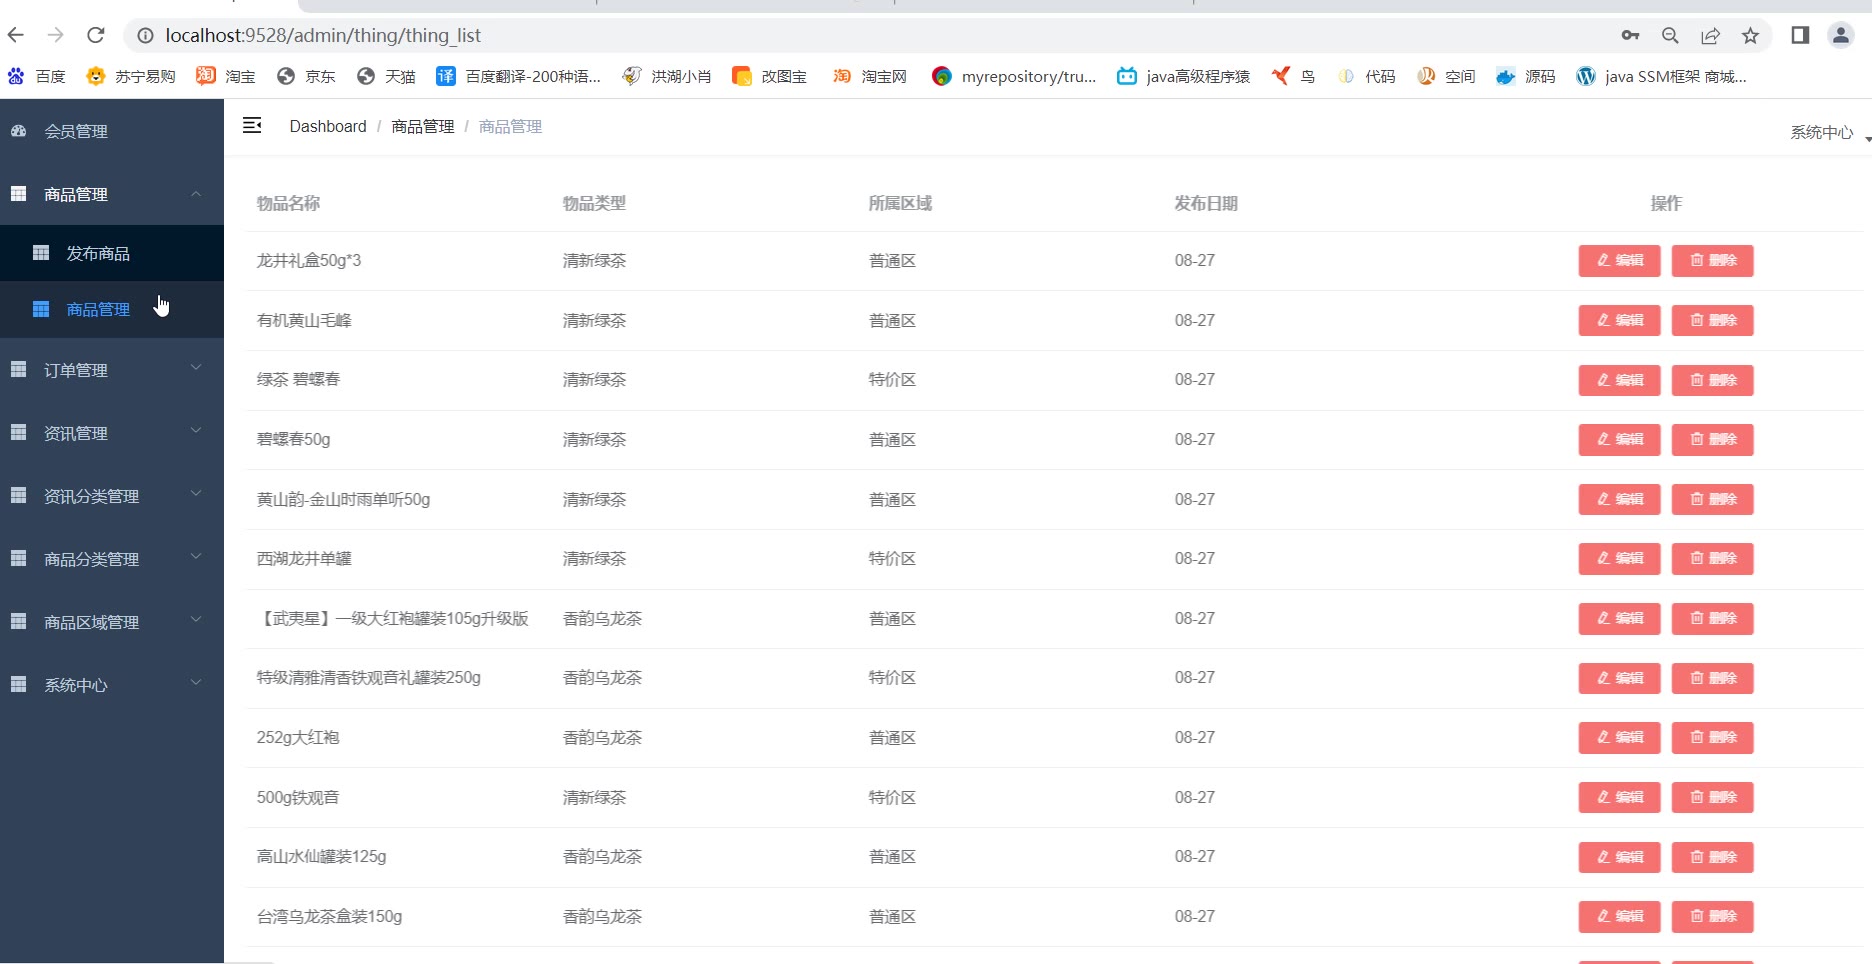1872x964 pixels.
Task: Edit the 龙井礼盒50g*3 row
Action: click(1619, 261)
